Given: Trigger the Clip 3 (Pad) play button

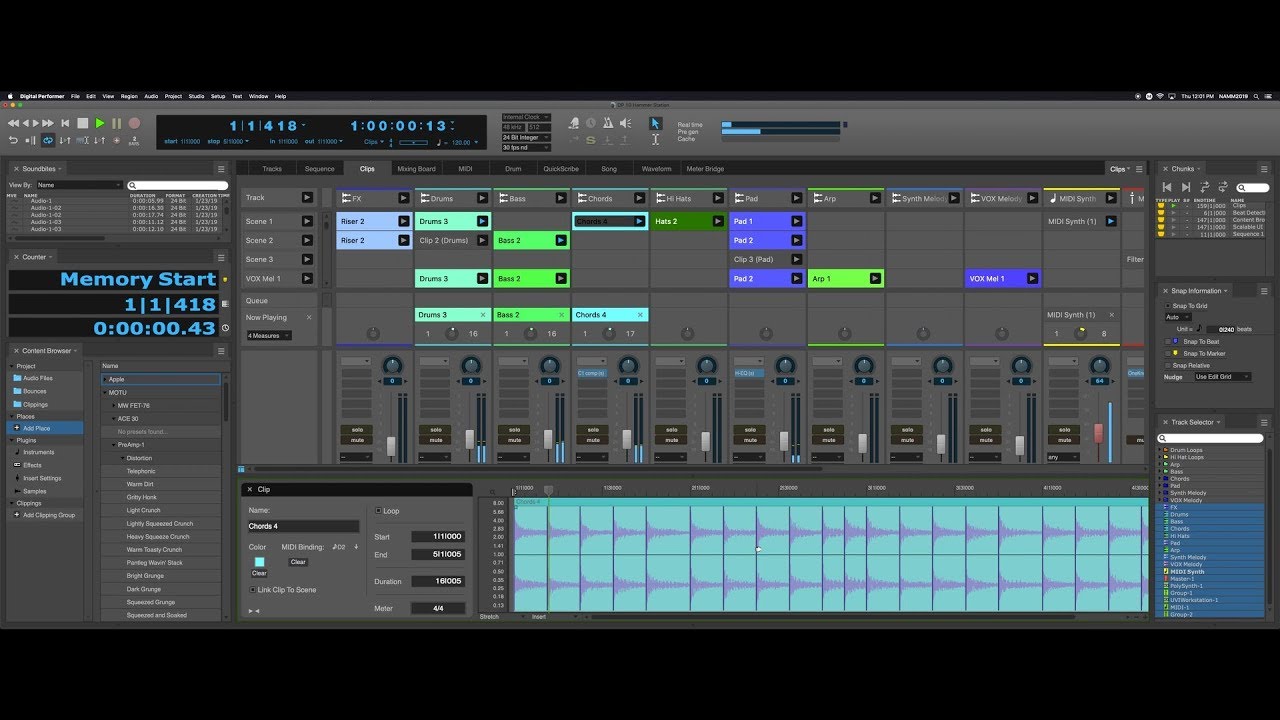Looking at the screenshot, I should pos(797,259).
